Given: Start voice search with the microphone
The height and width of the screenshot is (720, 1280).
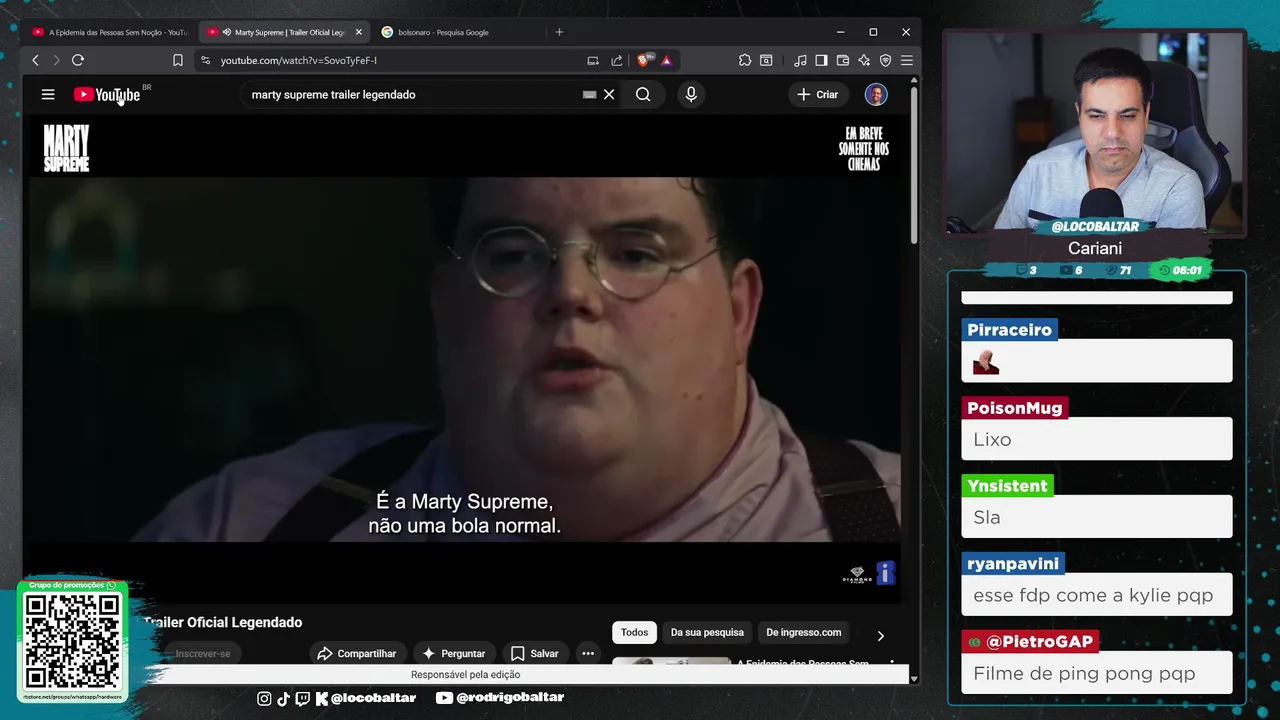Looking at the screenshot, I should (690, 94).
